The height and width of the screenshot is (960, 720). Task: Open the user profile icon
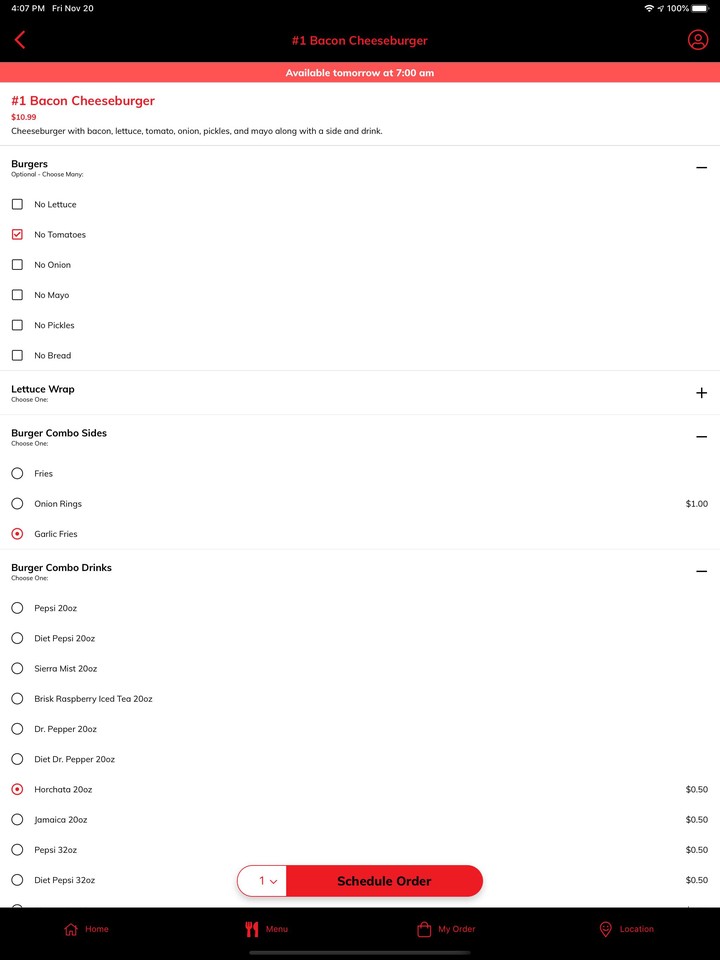[698, 40]
